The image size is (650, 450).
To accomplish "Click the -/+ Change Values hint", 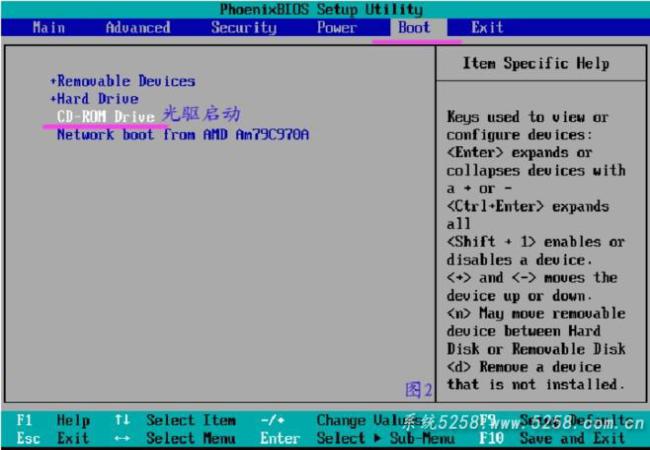I will pos(340,421).
